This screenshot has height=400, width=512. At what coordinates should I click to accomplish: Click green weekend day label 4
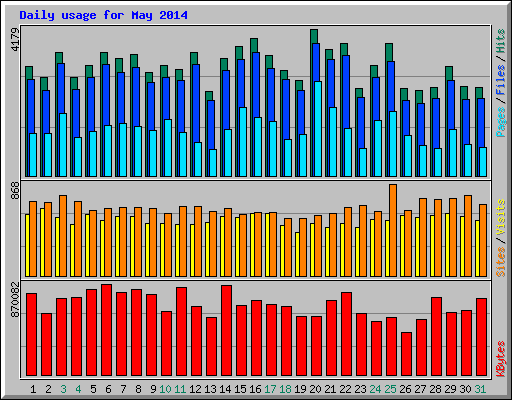click(78, 389)
